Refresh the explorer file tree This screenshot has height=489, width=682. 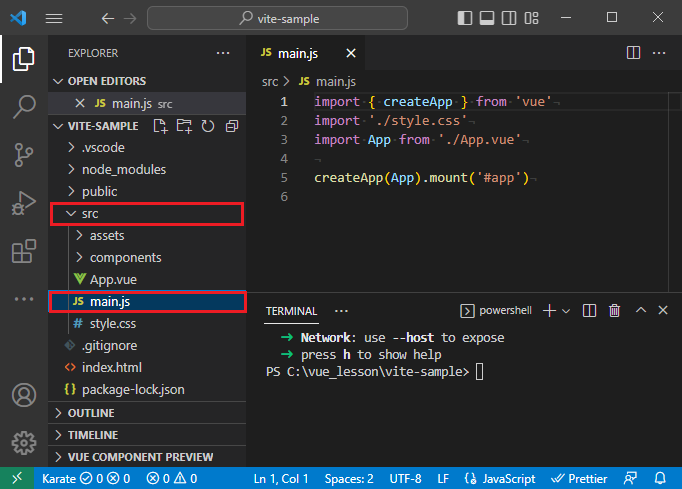pos(208,126)
